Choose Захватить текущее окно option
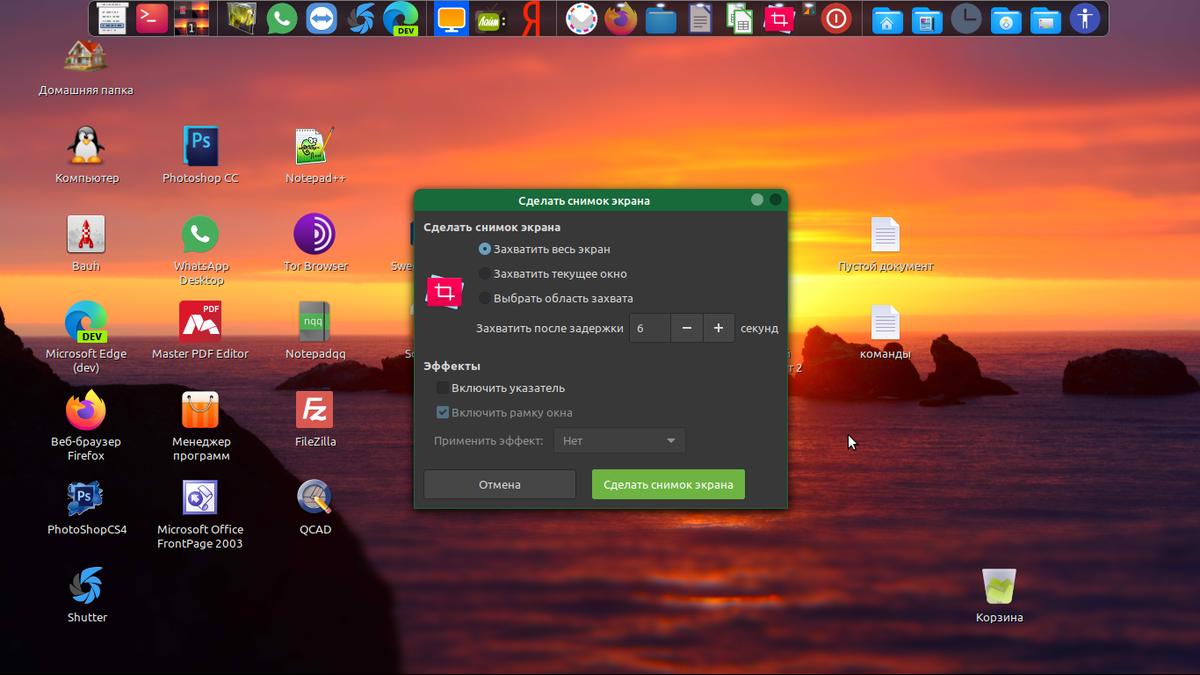 [553, 273]
